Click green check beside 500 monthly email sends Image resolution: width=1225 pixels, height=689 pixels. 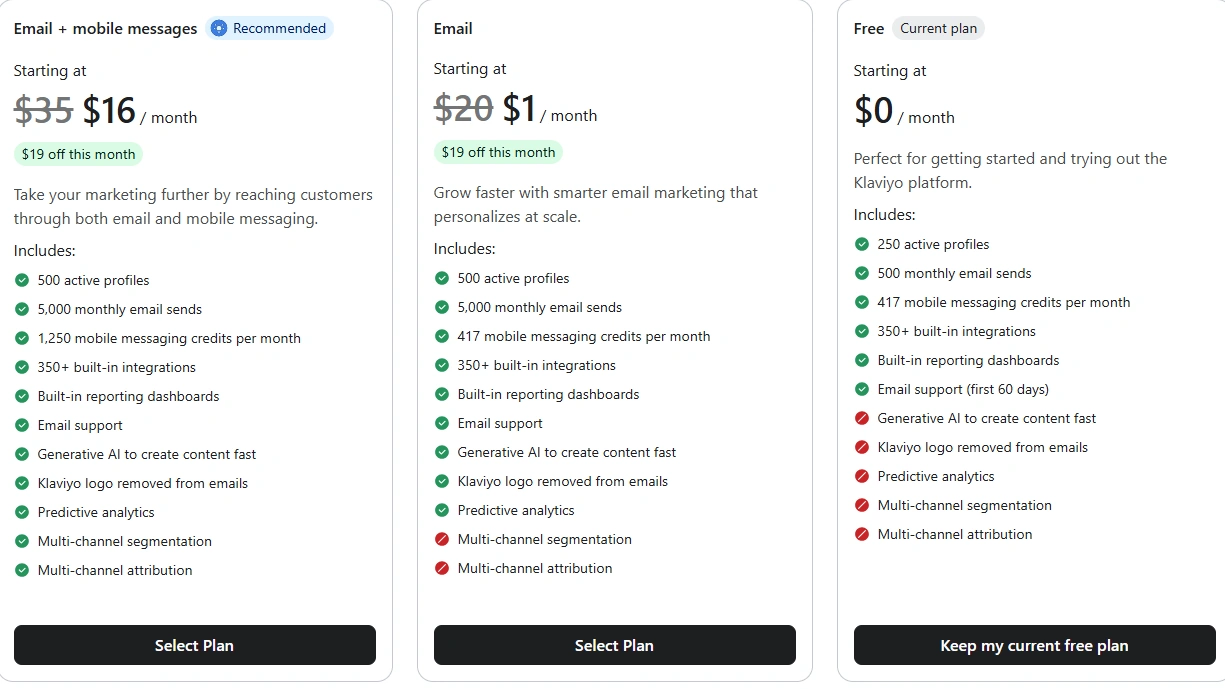point(862,273)
